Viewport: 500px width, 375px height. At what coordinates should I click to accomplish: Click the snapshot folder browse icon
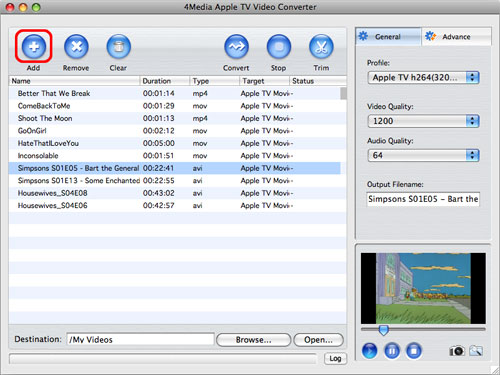click(x=476, y=351)
